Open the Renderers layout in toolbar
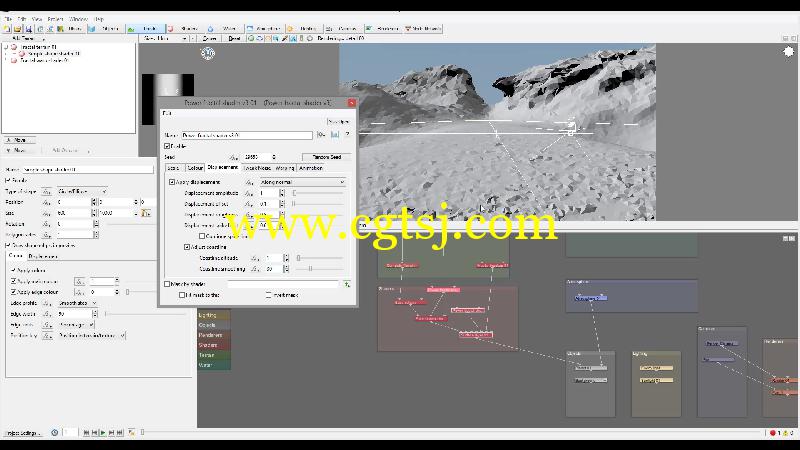The width and height of the screenshot is (800, 450). pyautogui.click(x=384, y=29)
